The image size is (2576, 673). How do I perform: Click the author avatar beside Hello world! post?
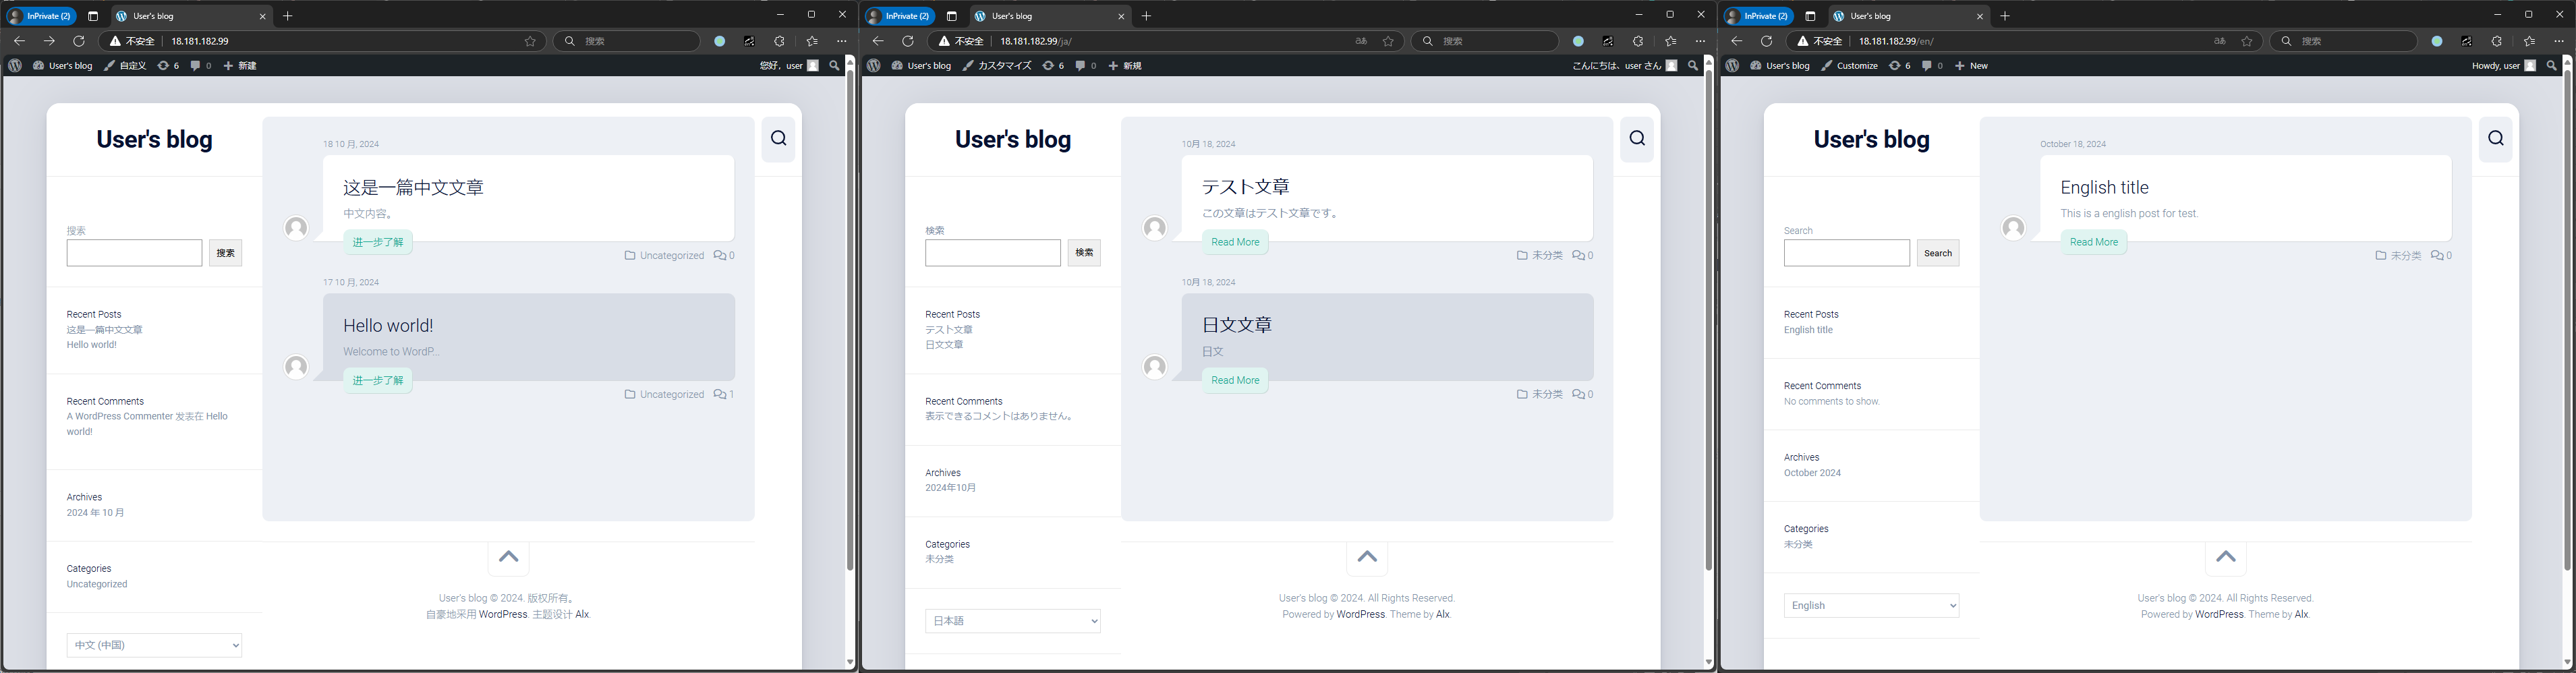pyautogui.click(x=296, y=366)
